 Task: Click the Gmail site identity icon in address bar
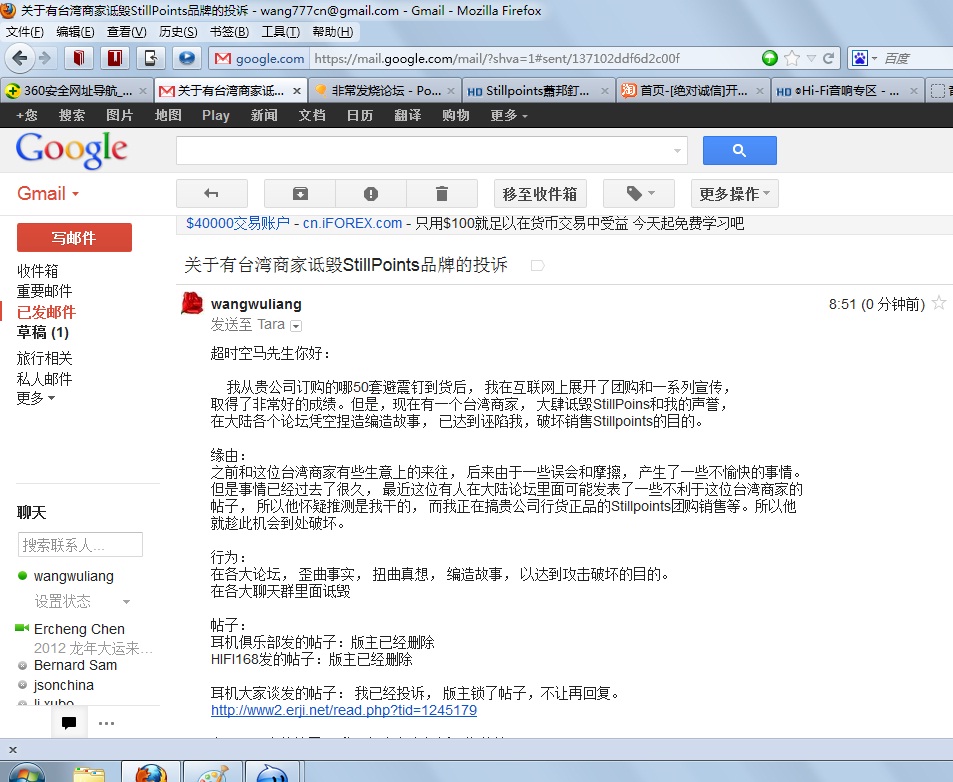(223, 58)
